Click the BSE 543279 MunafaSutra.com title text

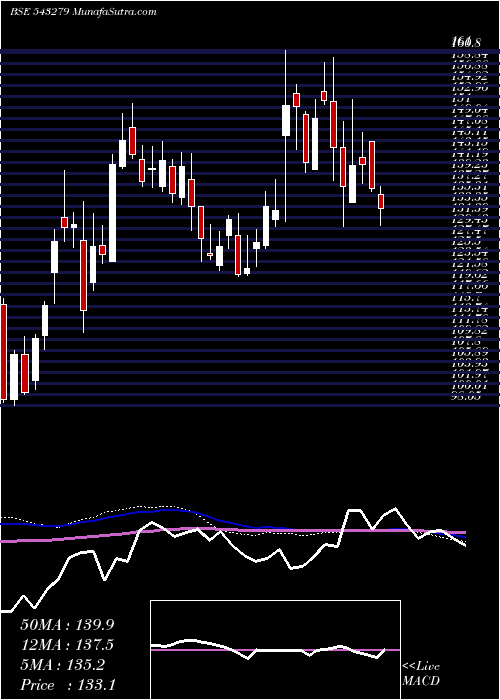(83, 12)
